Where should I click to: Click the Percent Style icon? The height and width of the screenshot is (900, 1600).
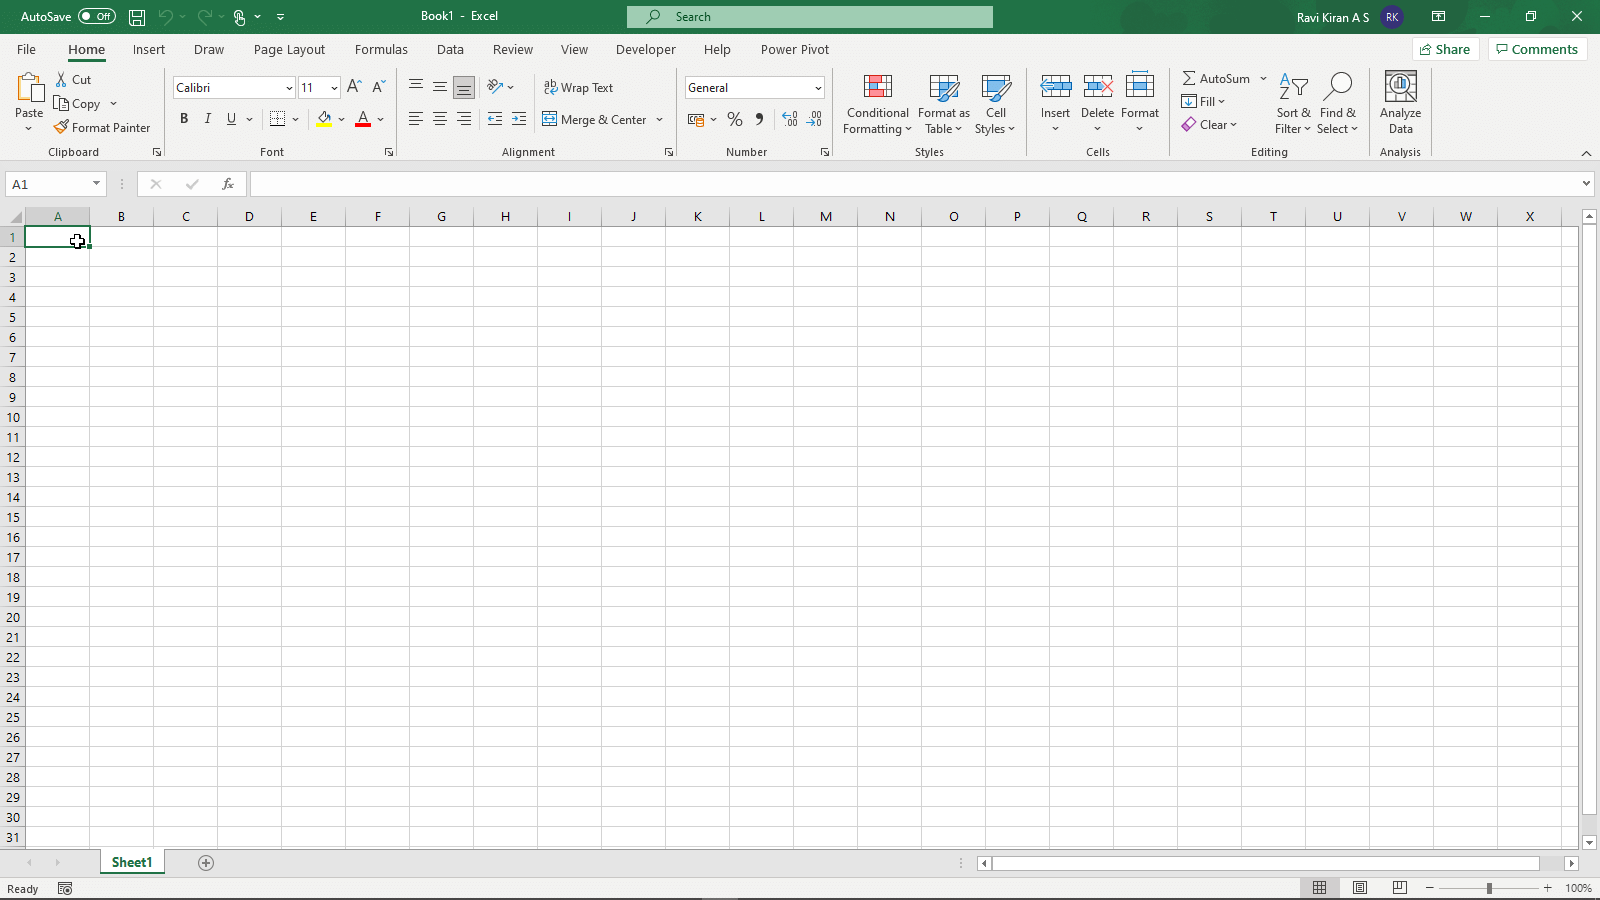coord(735,119)
